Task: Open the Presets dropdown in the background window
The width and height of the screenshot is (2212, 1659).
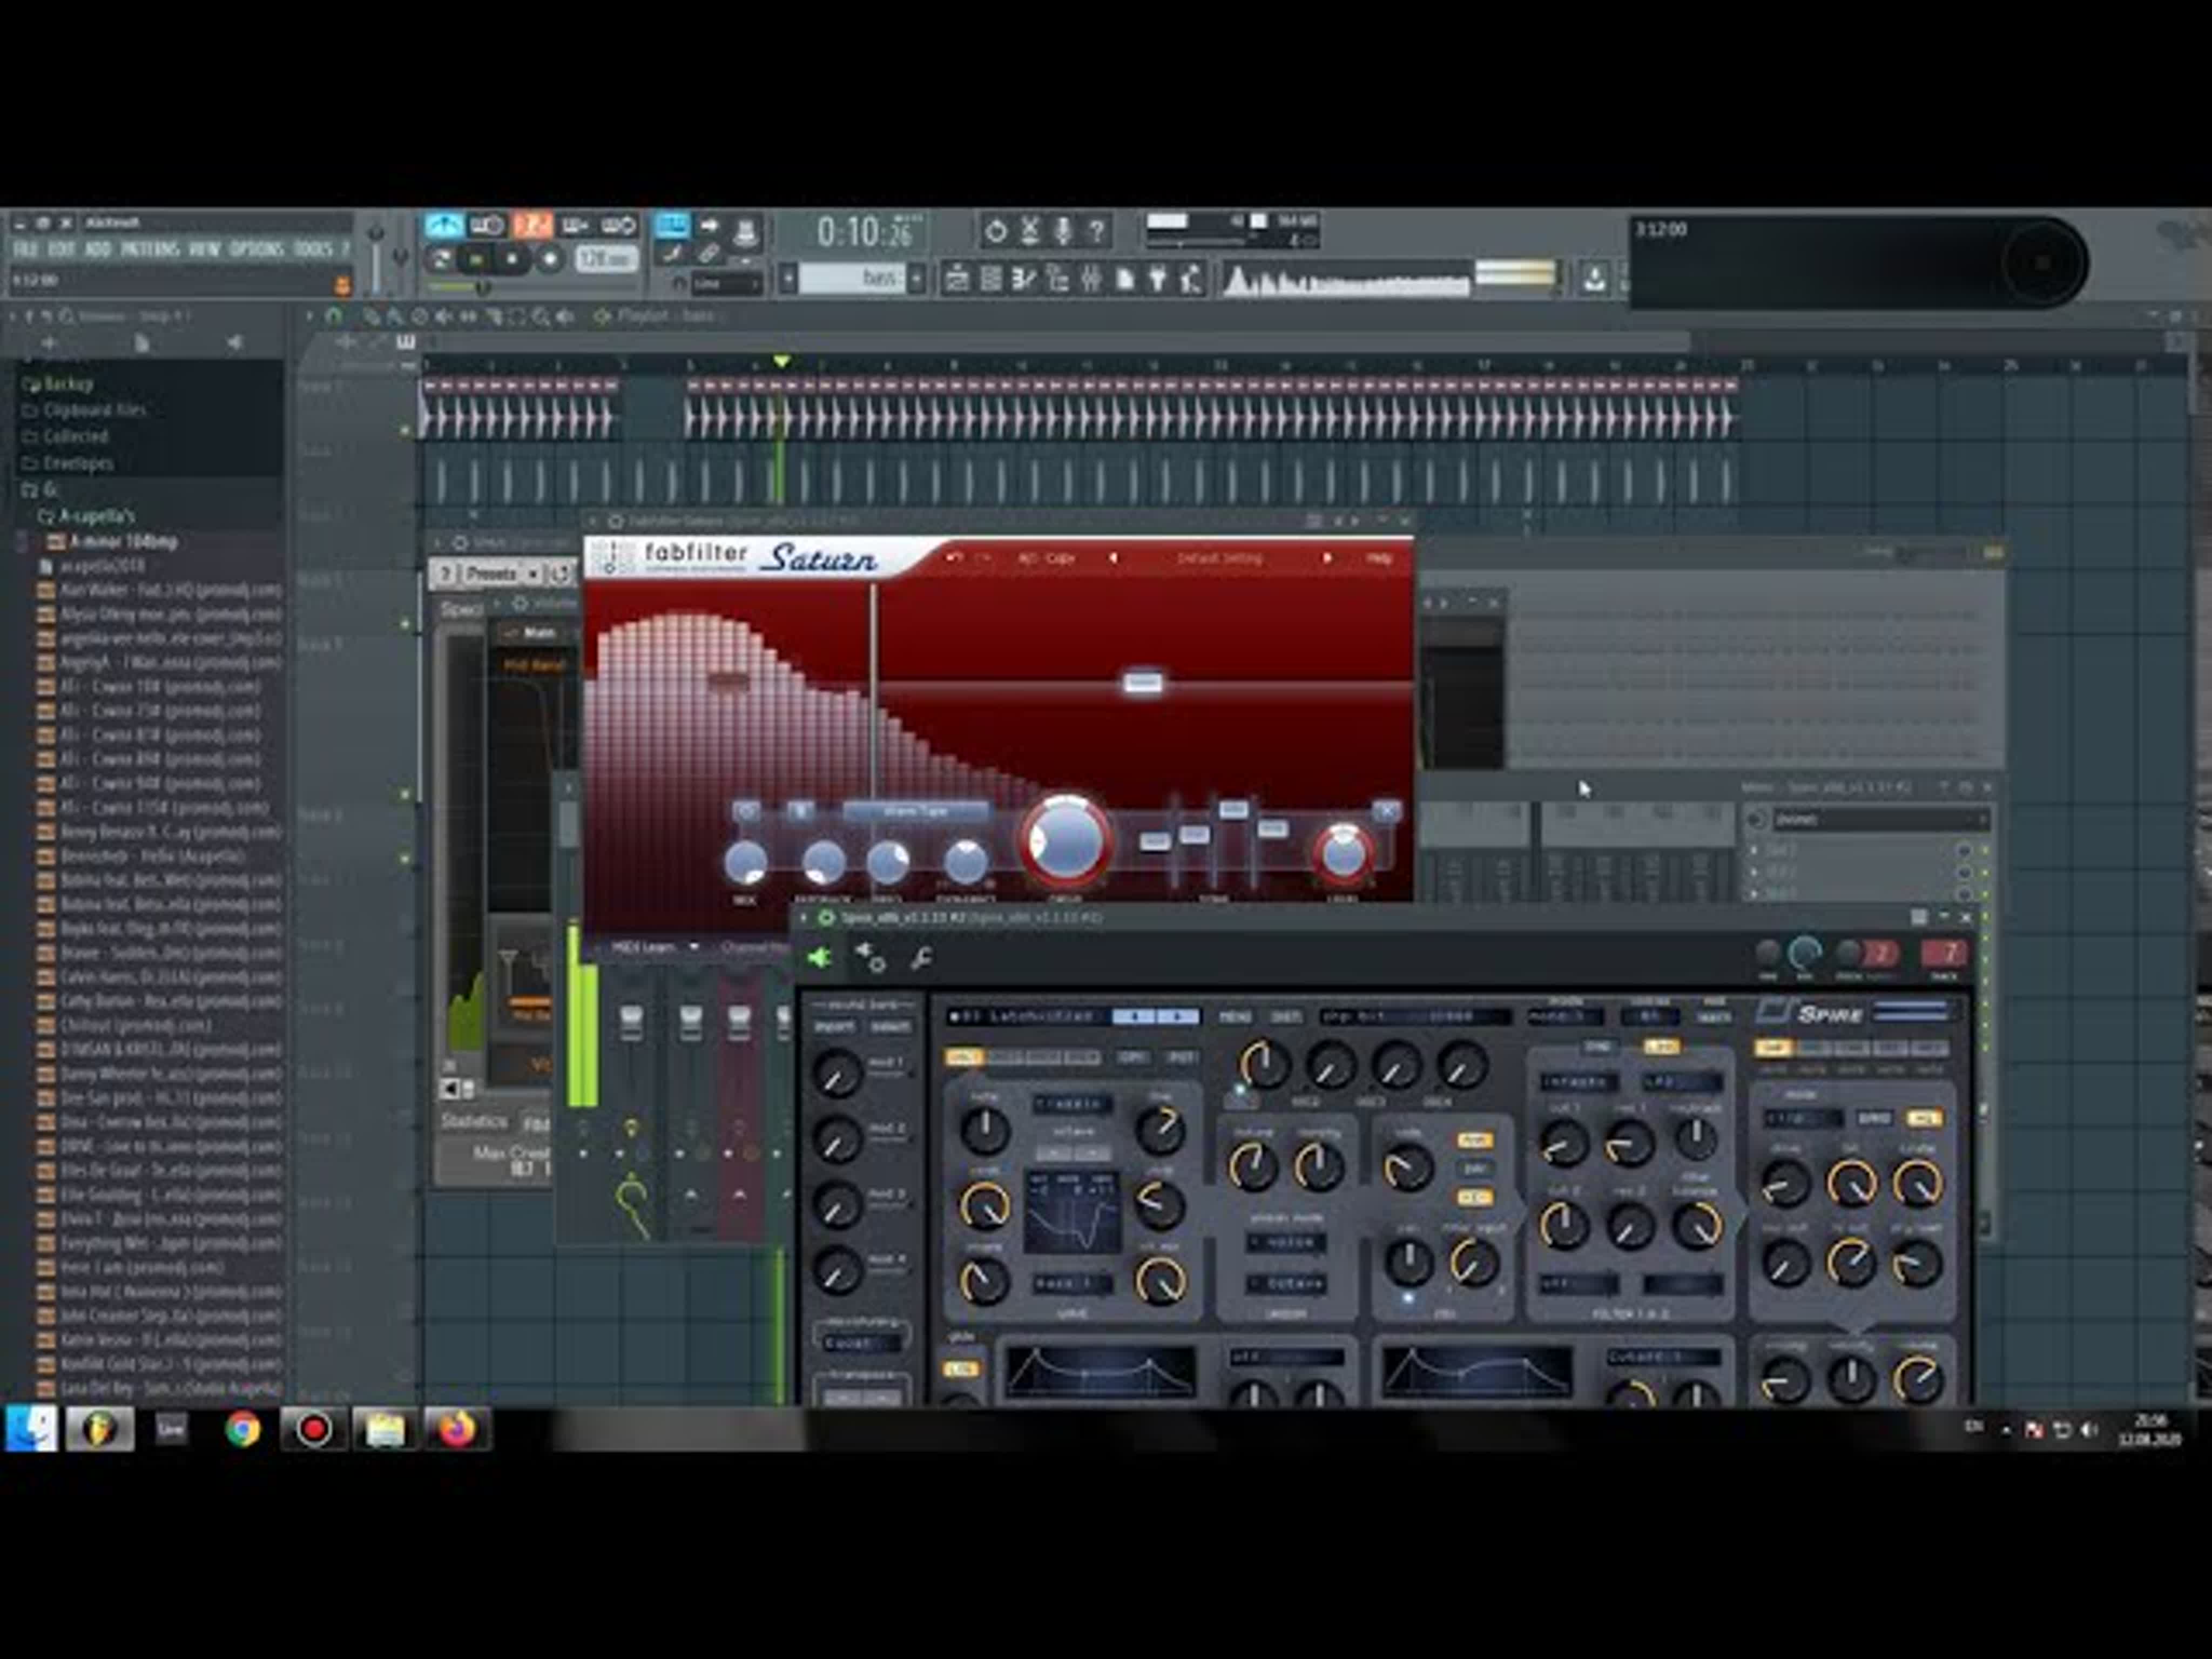Action: pyautogui.click(x=501, y=574)
